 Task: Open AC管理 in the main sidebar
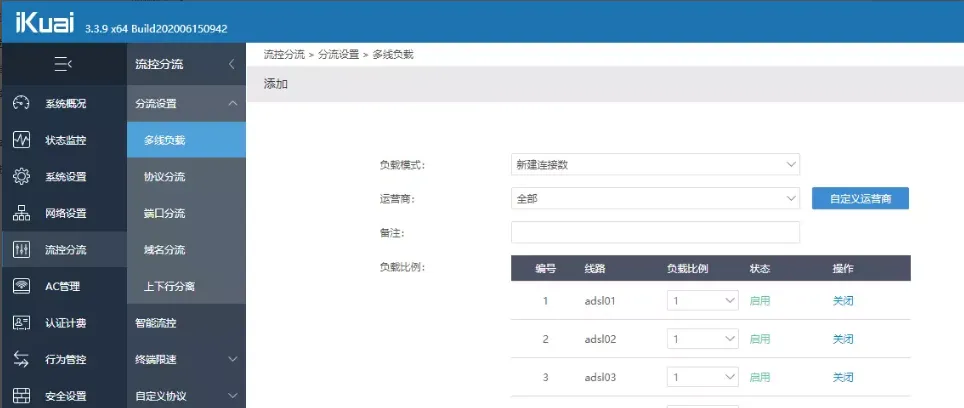pos(64,286)
